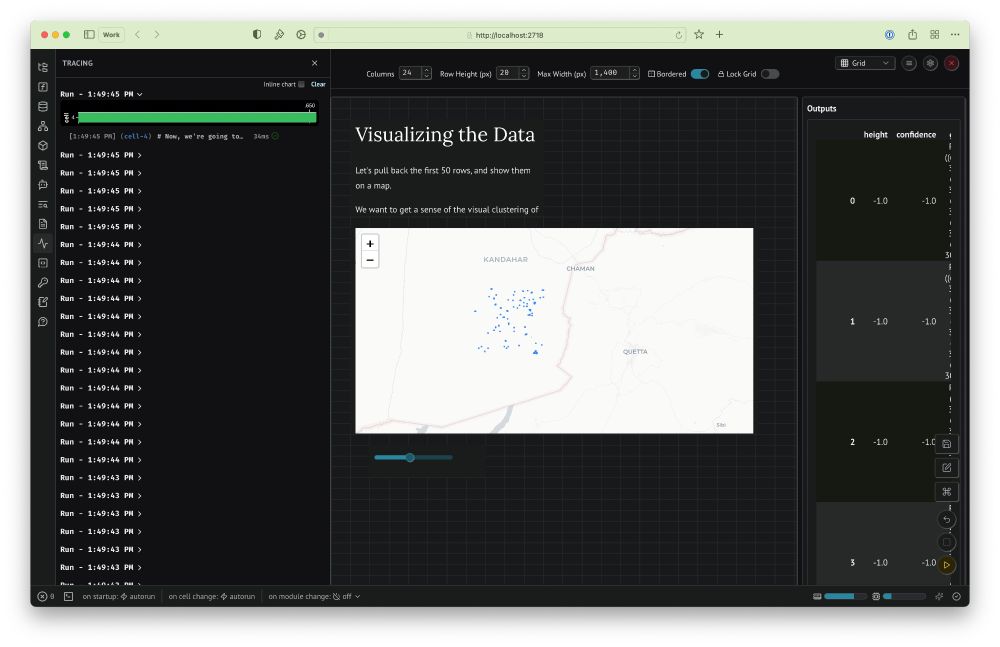
Task: Click the confidence column header
Action: coord(916,135)
